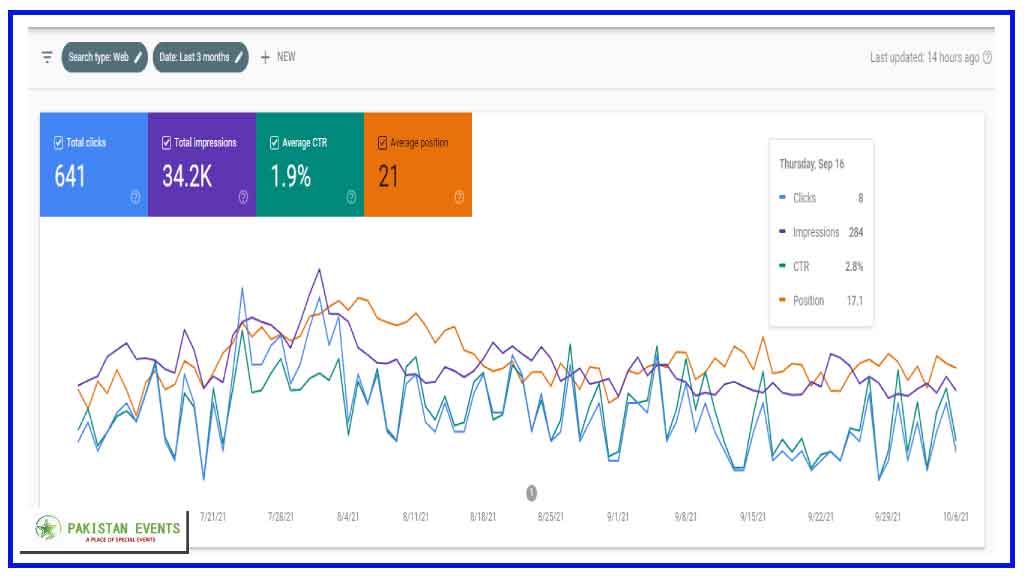Click pencil icon on Date chip

pos(239,57)
